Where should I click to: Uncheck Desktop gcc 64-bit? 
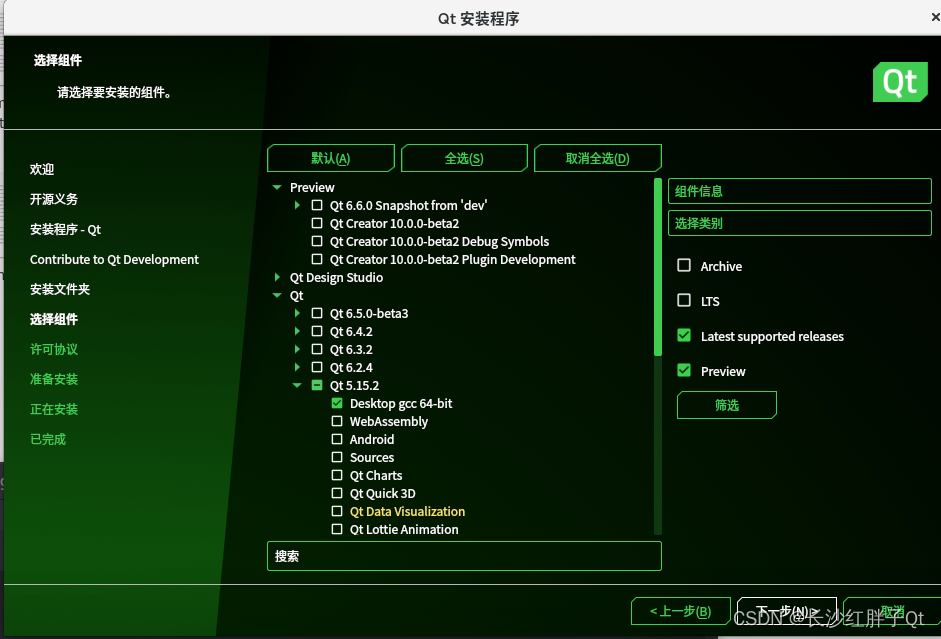(337, 403)
